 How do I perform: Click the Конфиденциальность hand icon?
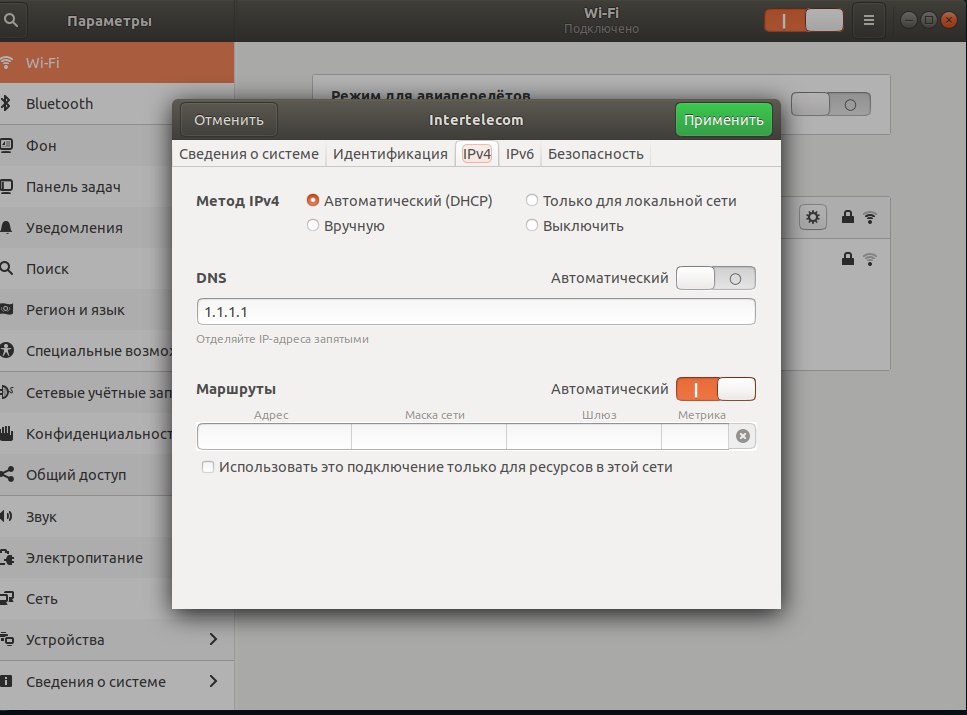(6, 433)
